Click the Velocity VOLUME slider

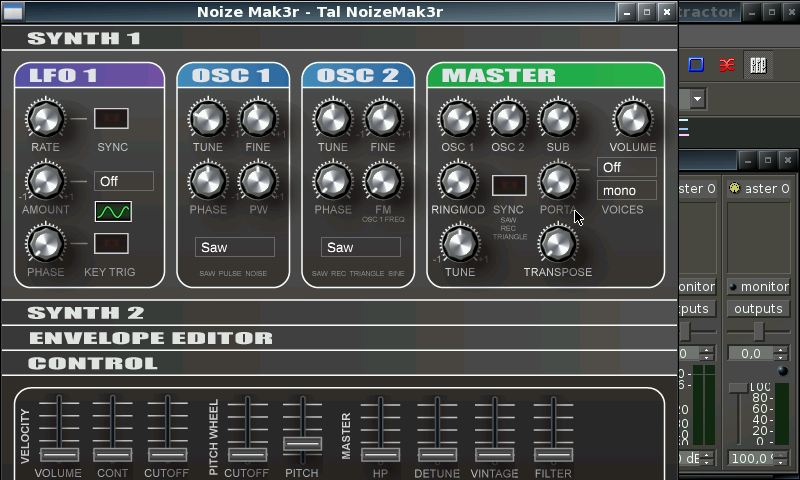pos(59,454)
